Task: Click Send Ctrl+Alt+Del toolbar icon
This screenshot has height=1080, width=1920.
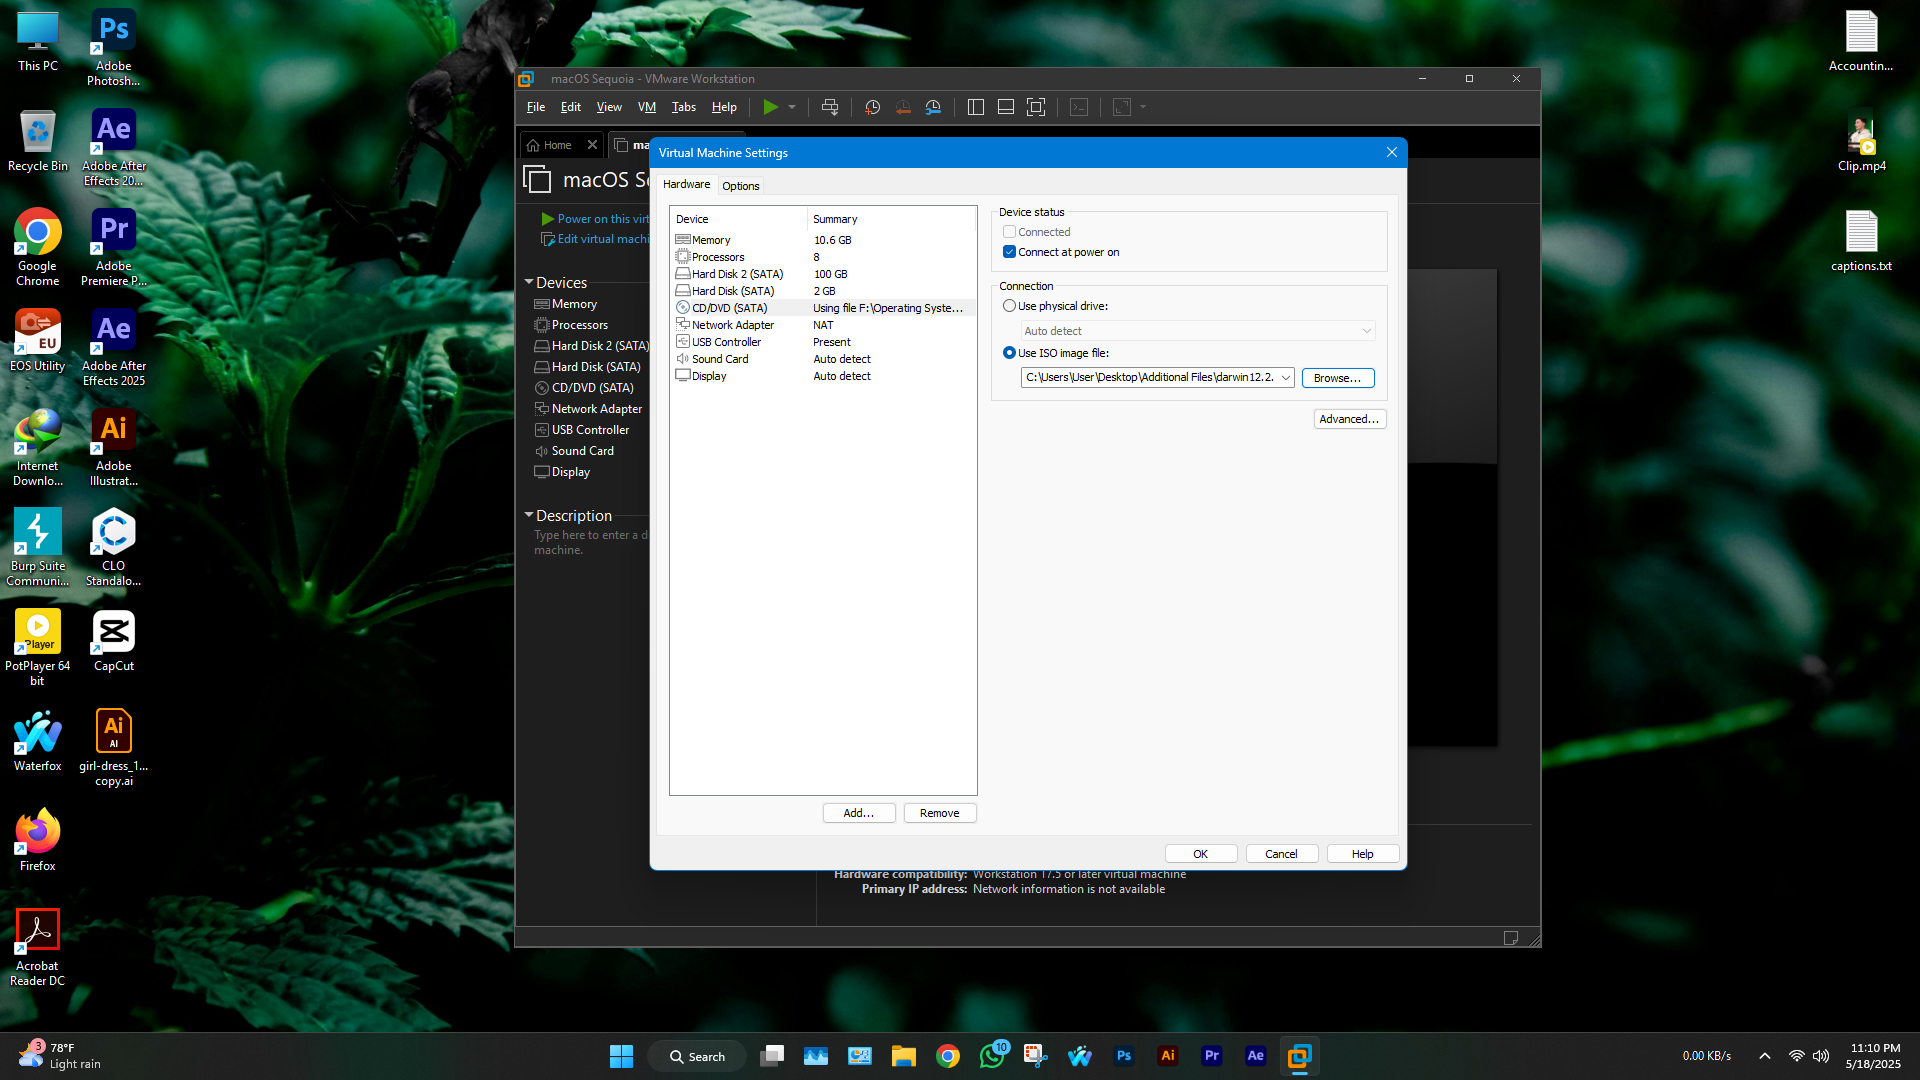Action: point(829,107)
